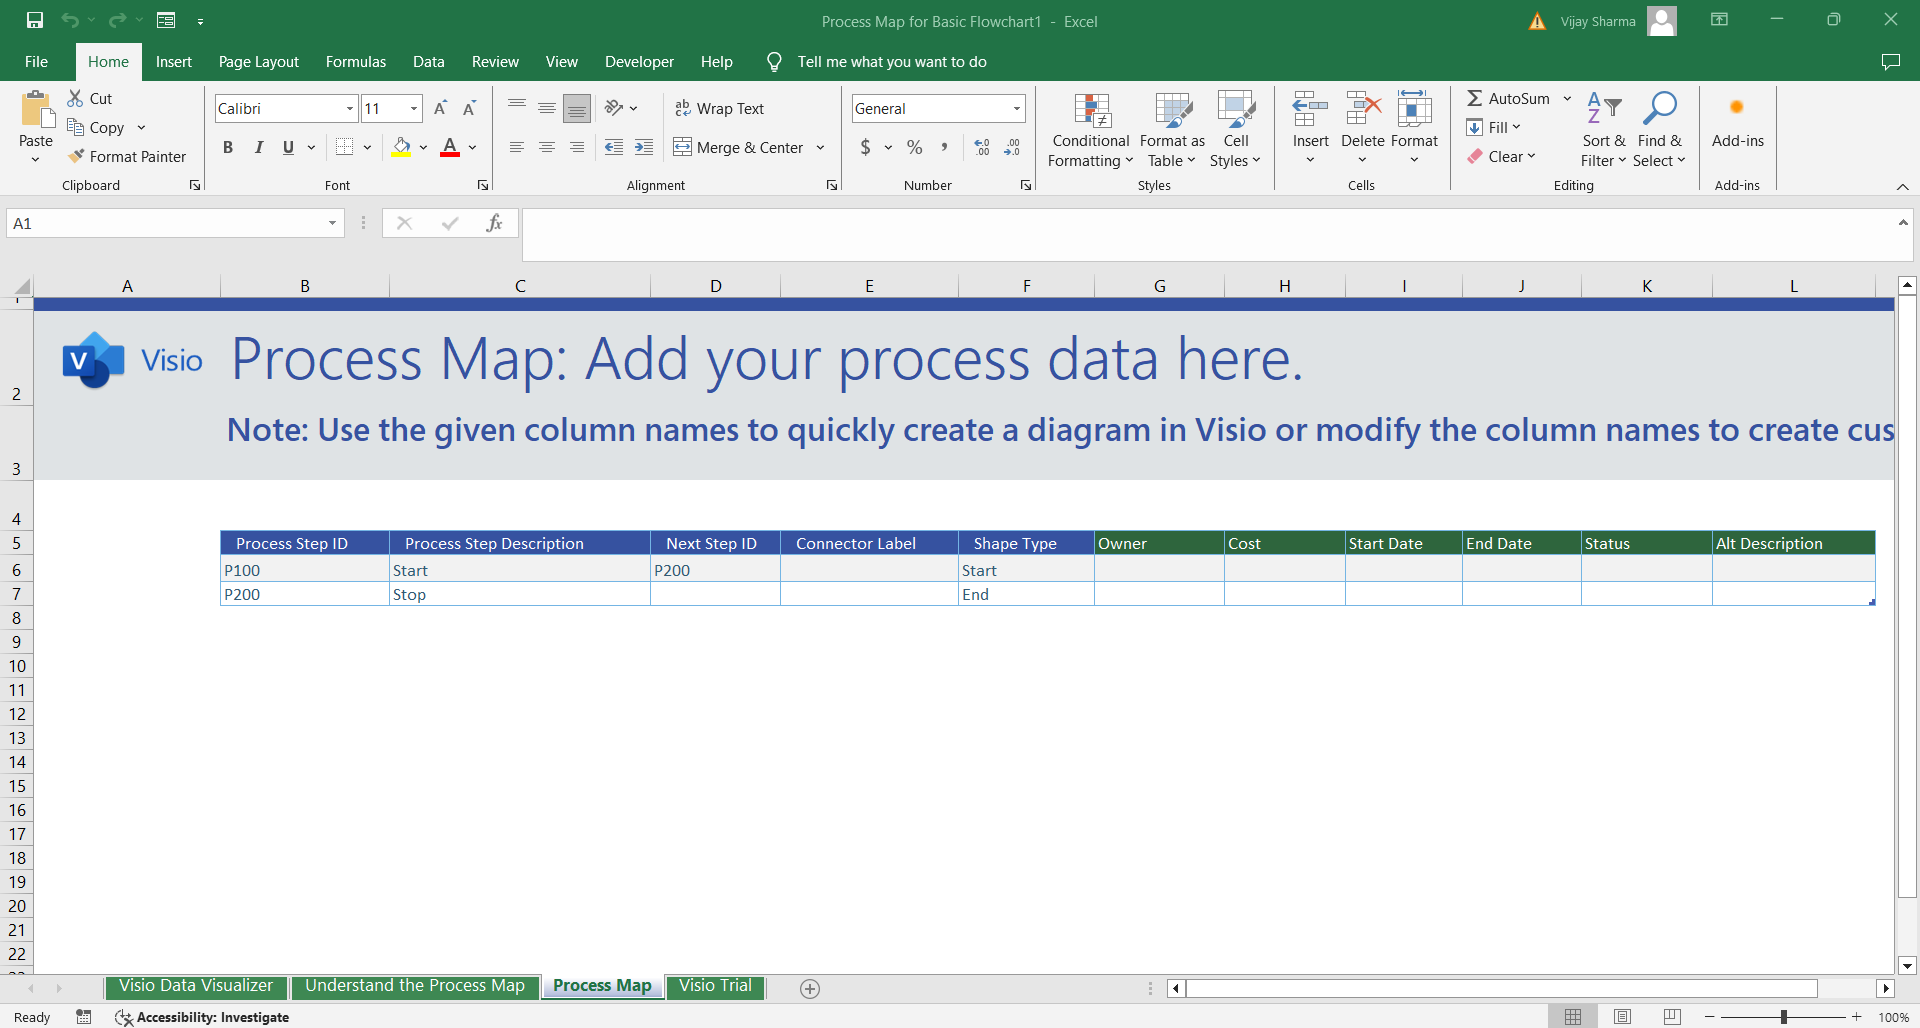This screenshot has height=1028, width=1920.
Task: Add a new sheet with plus button
Action: coord(810,988)
